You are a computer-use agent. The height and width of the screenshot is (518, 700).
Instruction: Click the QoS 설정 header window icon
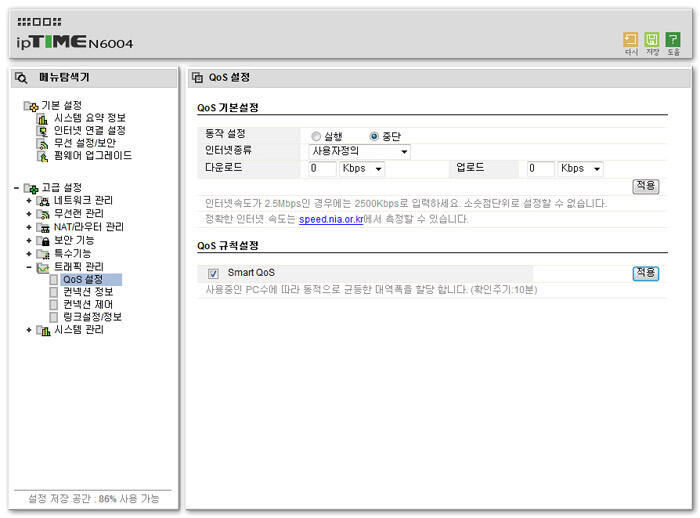pos(197,78)
